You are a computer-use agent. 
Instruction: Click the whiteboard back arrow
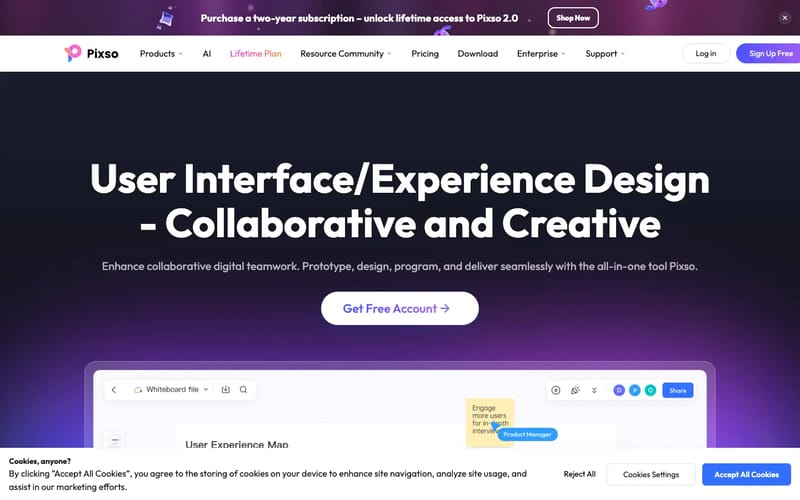pyautogui.click(x=114, y=390)
